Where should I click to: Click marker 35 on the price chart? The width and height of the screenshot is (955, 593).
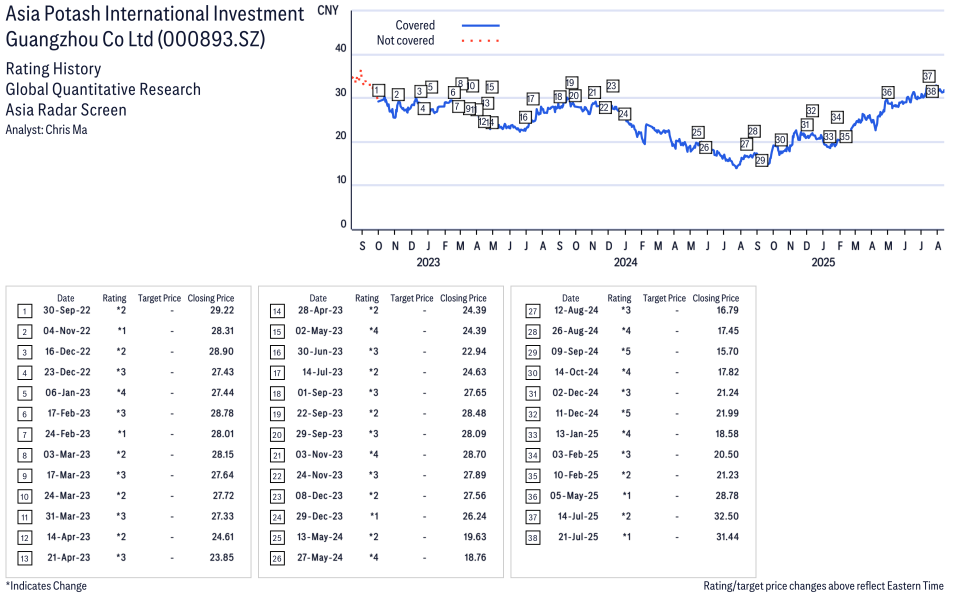845,136
